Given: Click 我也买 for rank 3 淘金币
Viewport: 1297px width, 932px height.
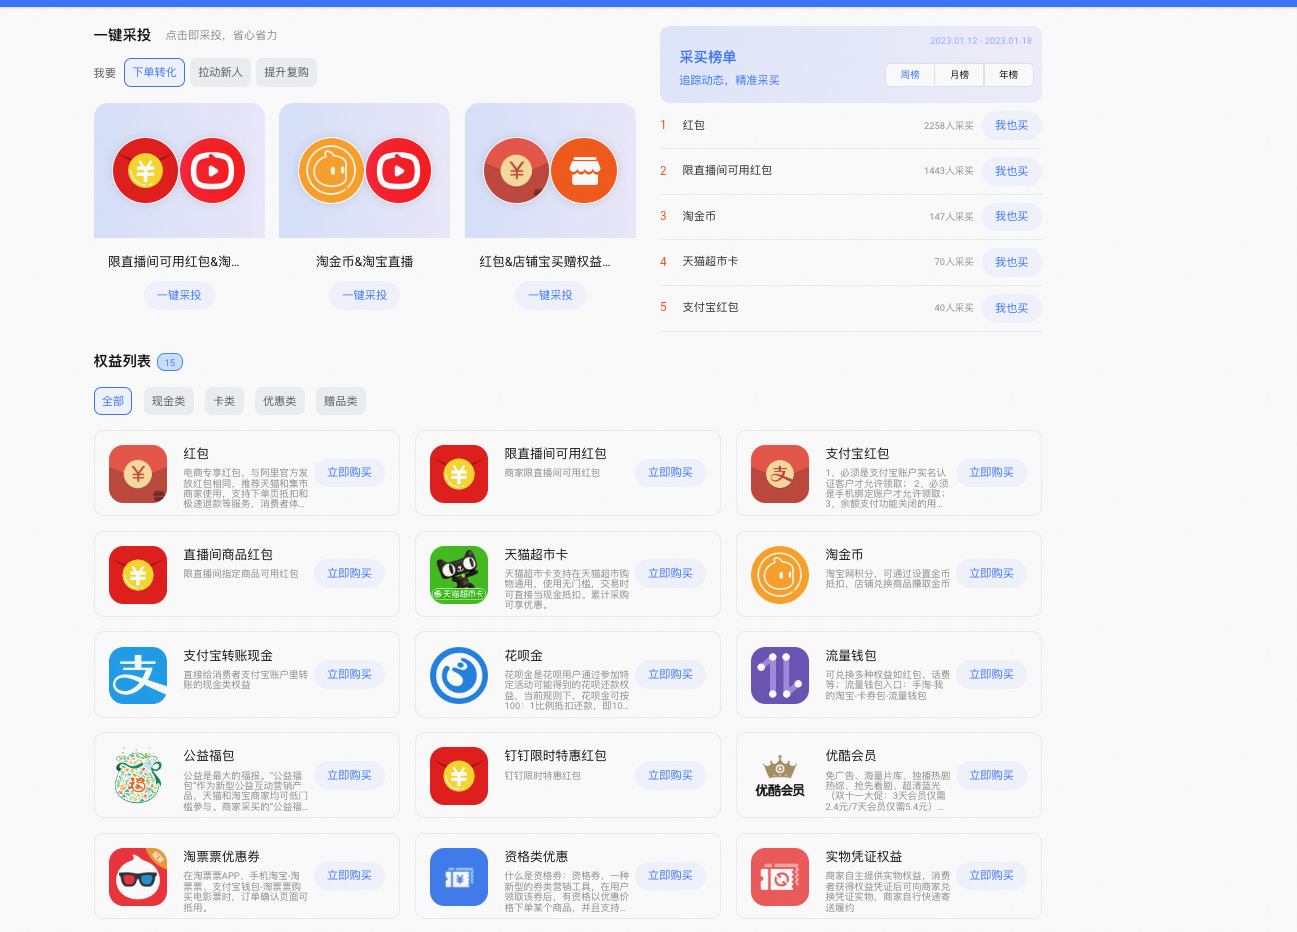Looking at the screenshot, I should tap(1011, 216).
